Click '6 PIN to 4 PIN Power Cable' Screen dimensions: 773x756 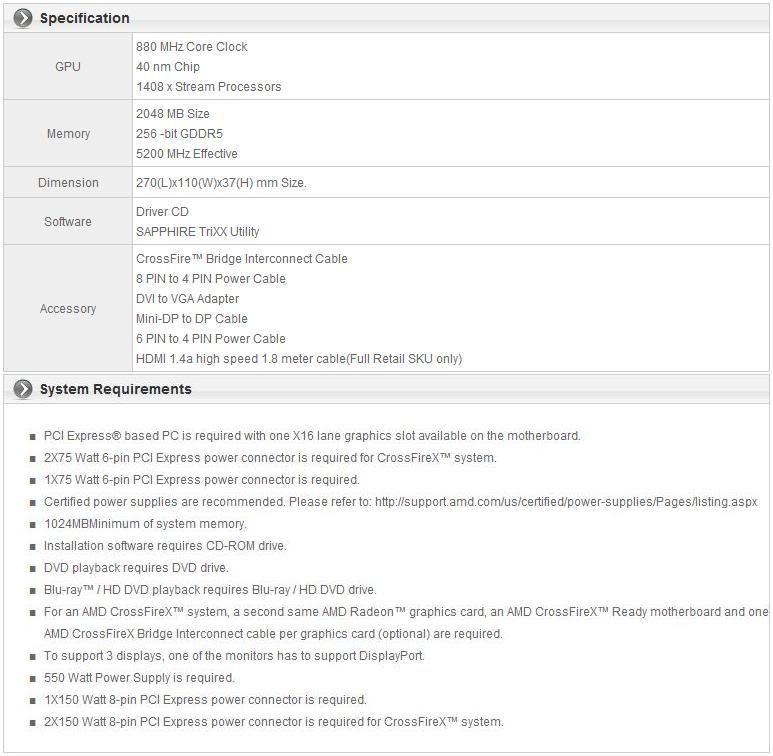pos(211,339)
